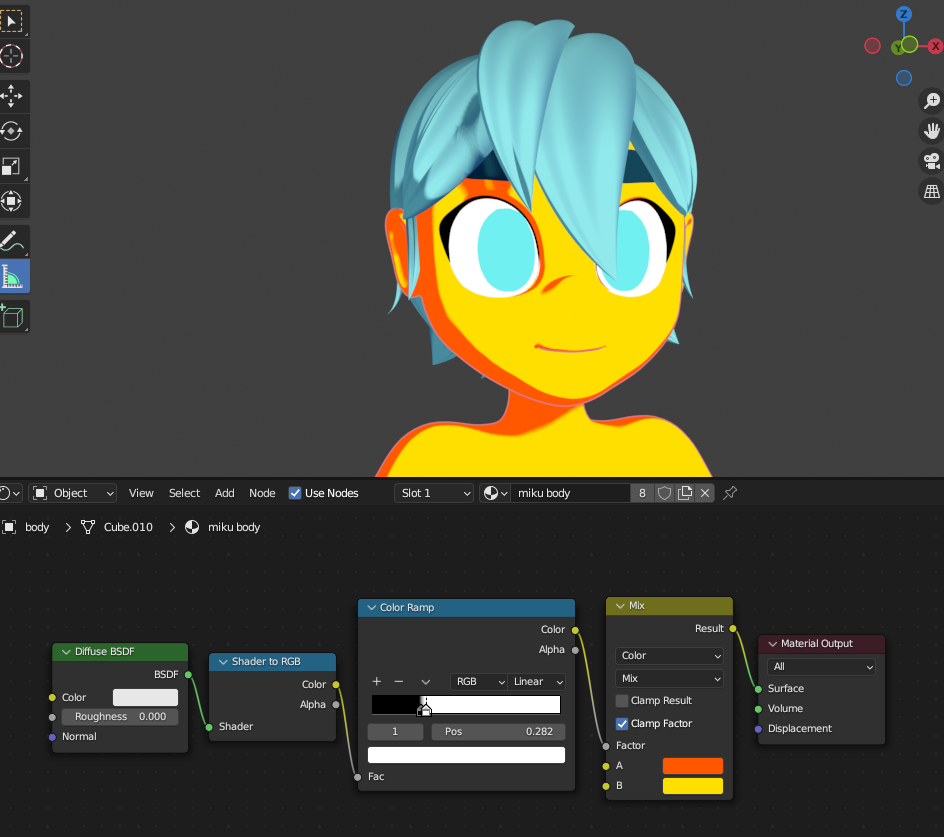Screen dimensions: 944x837
Task: Click the material user count 8 button
Action: pyautogui.click(x=642, y=493)
